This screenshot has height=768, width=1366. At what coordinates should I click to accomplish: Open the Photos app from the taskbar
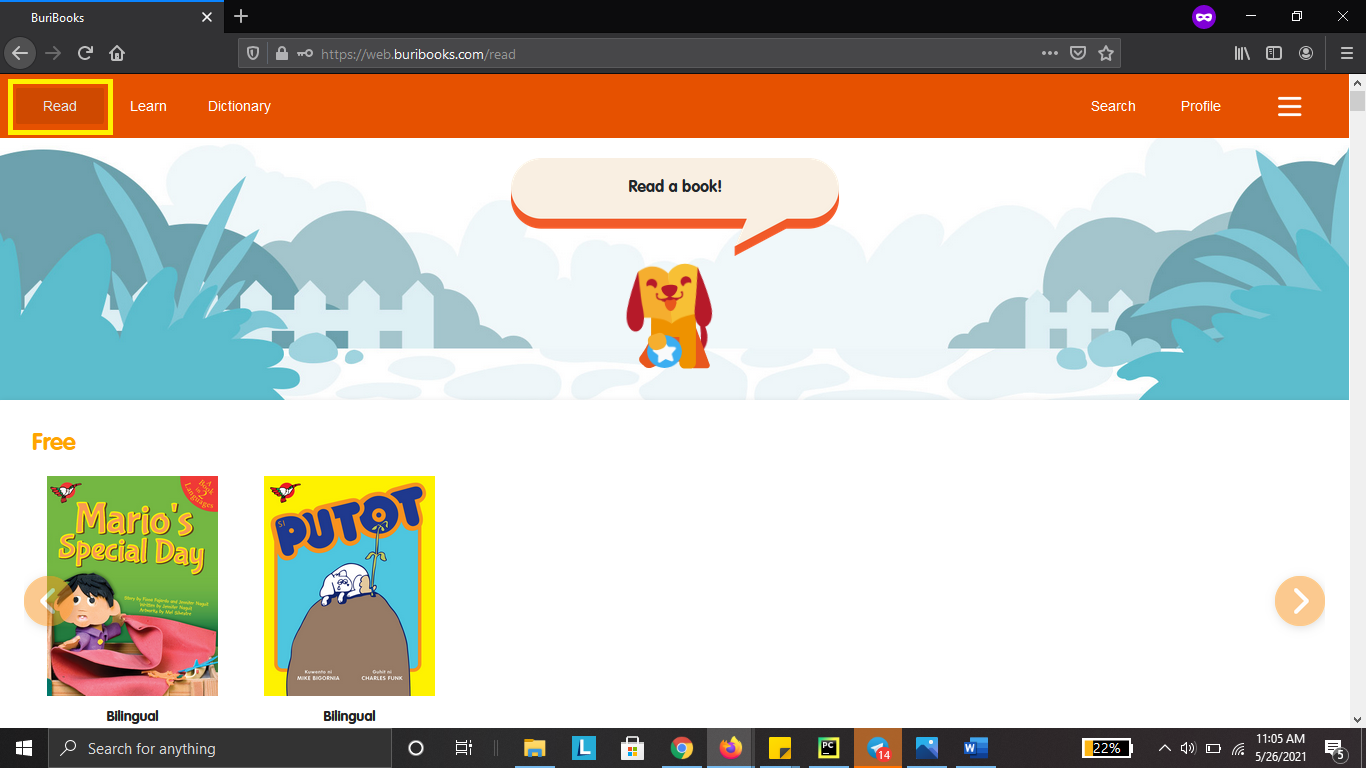926,748
